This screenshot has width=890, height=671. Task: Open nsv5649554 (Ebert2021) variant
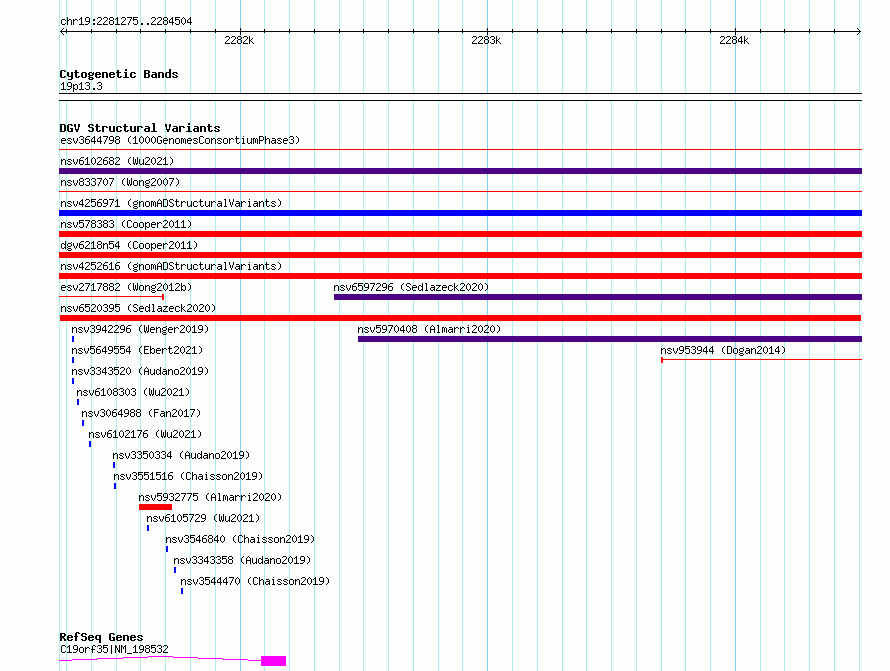tap(137, 350)
